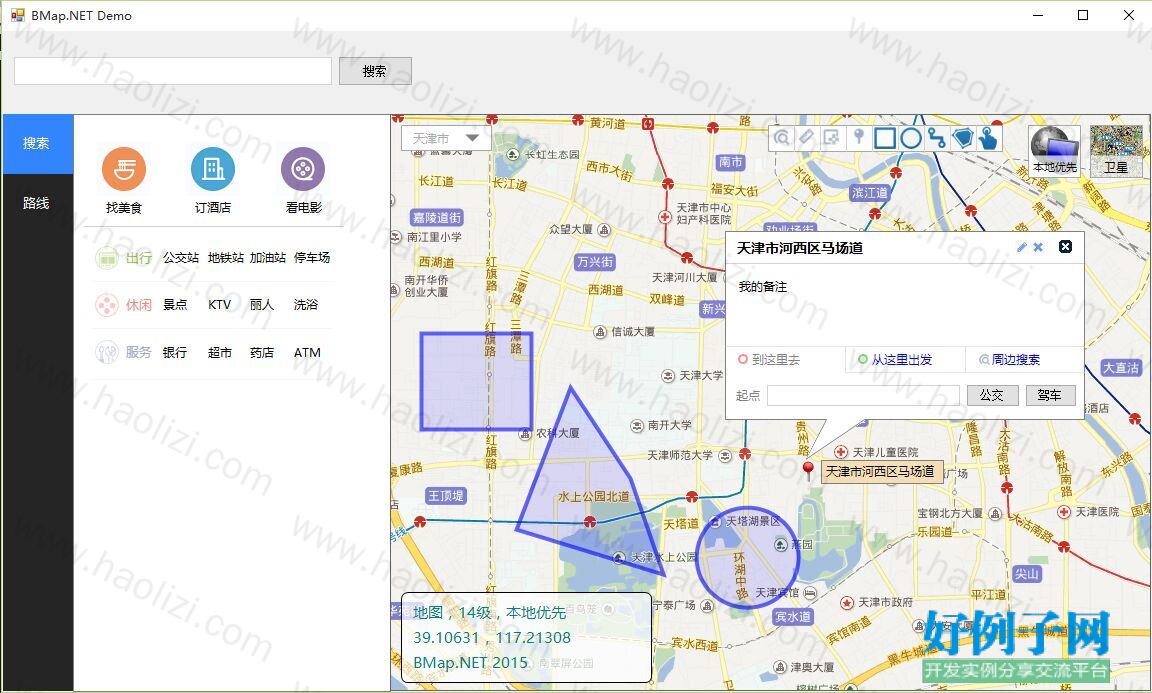Click the blue X delete marker icon

click(1038, 248)
